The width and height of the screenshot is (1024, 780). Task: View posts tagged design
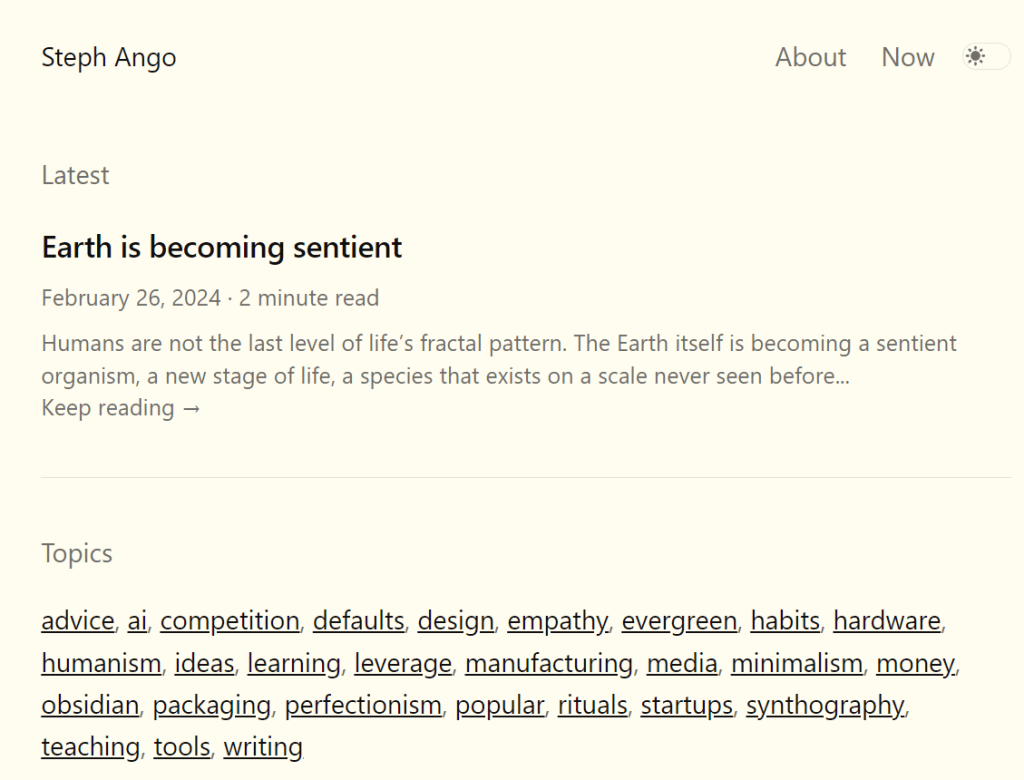tap(455, 621)
